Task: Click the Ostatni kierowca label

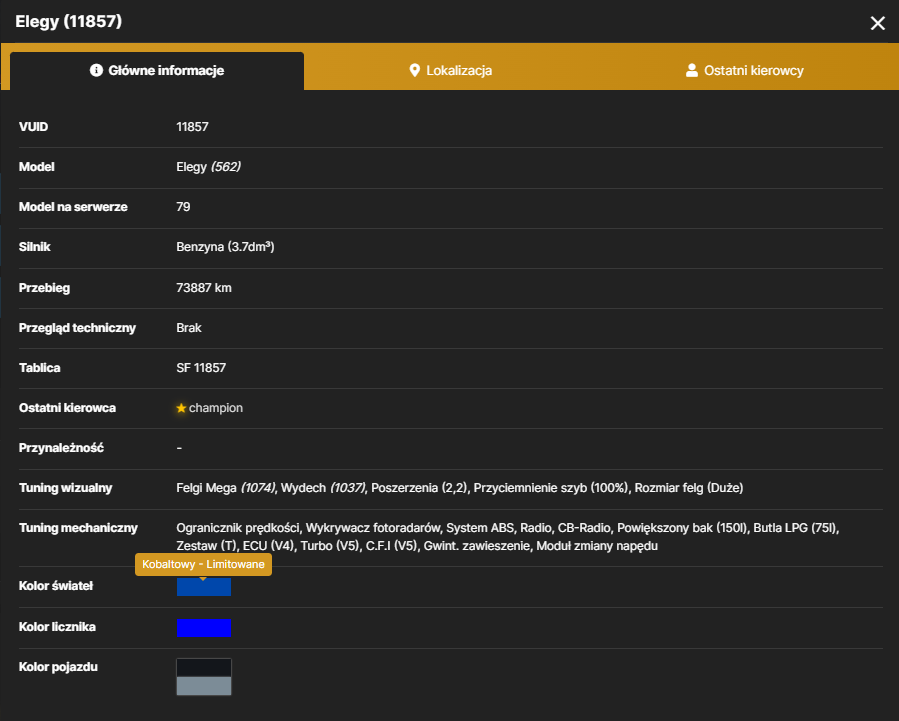Action: tap(67, 408)
